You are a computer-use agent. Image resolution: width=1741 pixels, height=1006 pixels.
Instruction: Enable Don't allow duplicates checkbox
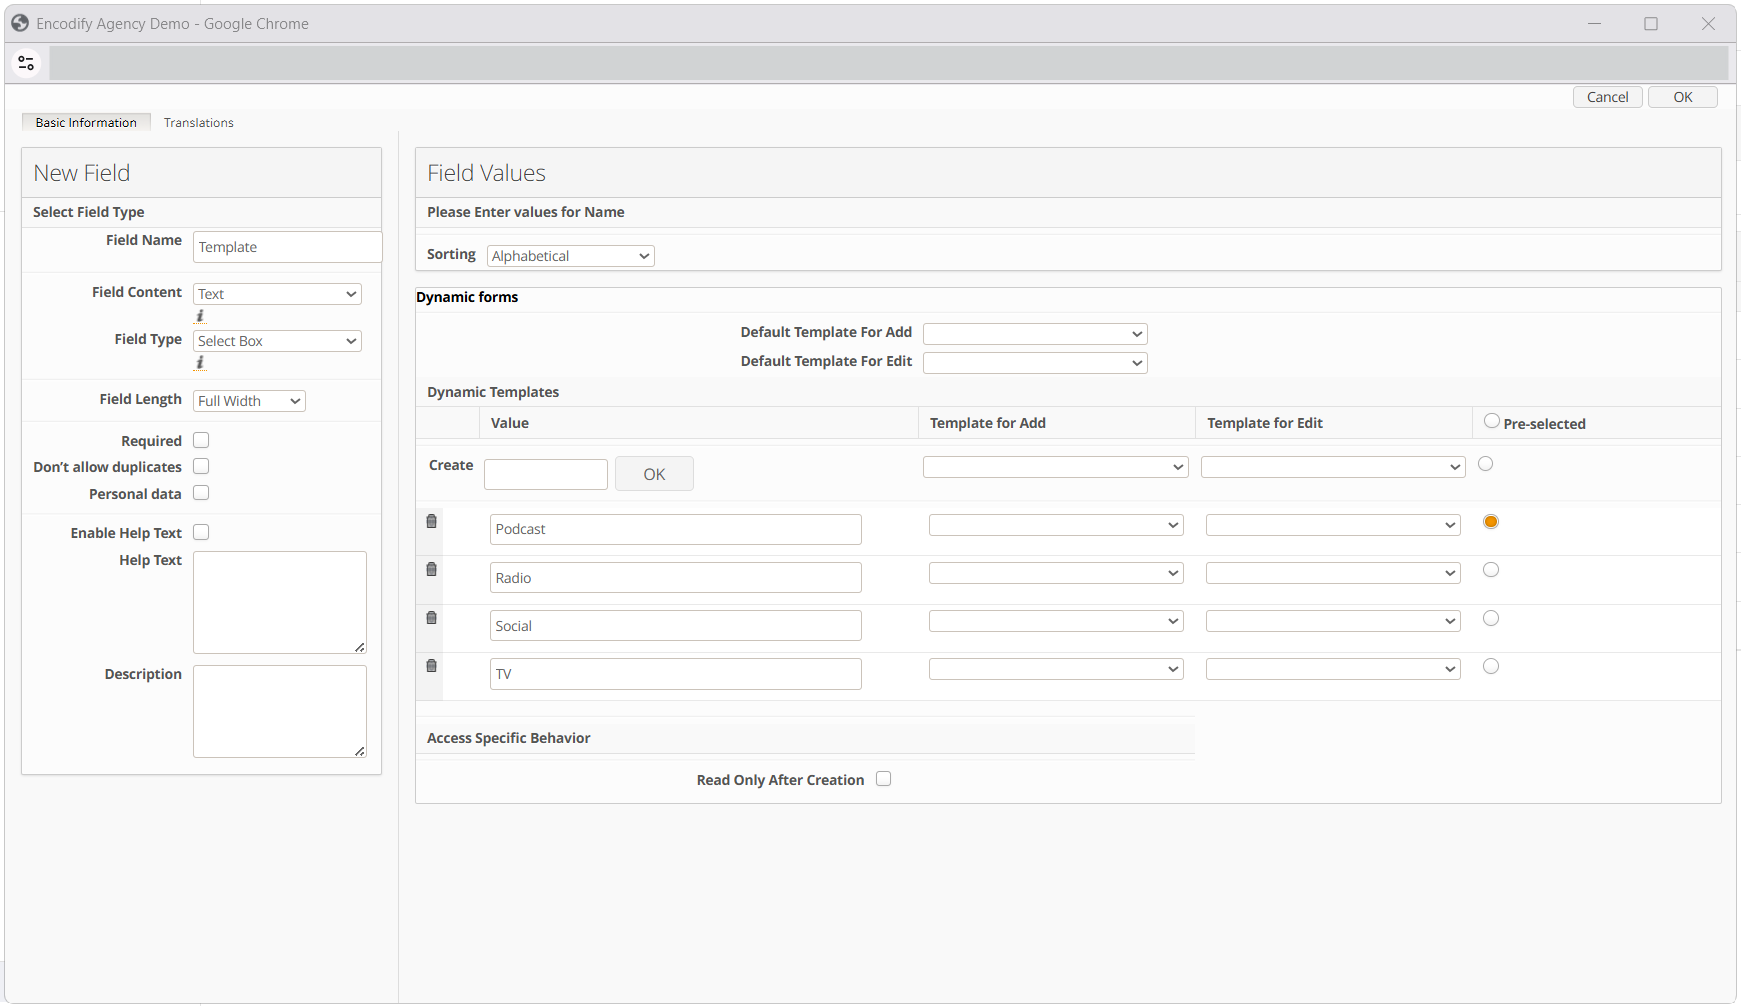coord(201,466)
